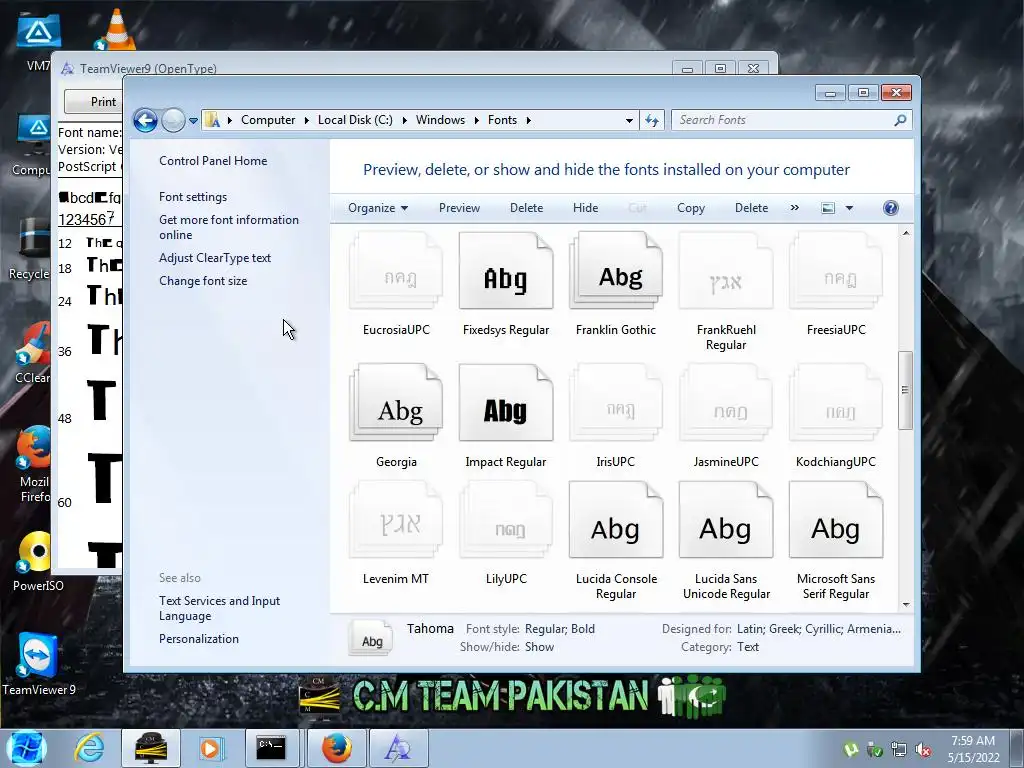Click the Refresh button next to address bar
Screen dimensions: 1024x768
pos(652,120)
